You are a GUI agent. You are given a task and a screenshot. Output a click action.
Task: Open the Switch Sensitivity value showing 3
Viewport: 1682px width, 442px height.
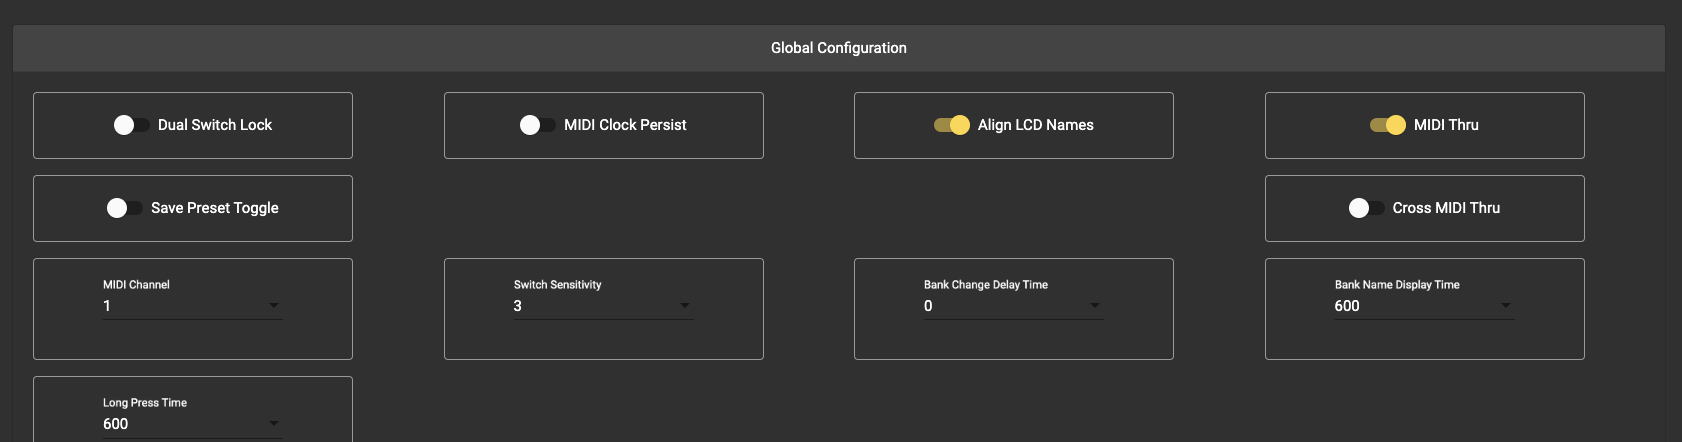tap(590, 306)
